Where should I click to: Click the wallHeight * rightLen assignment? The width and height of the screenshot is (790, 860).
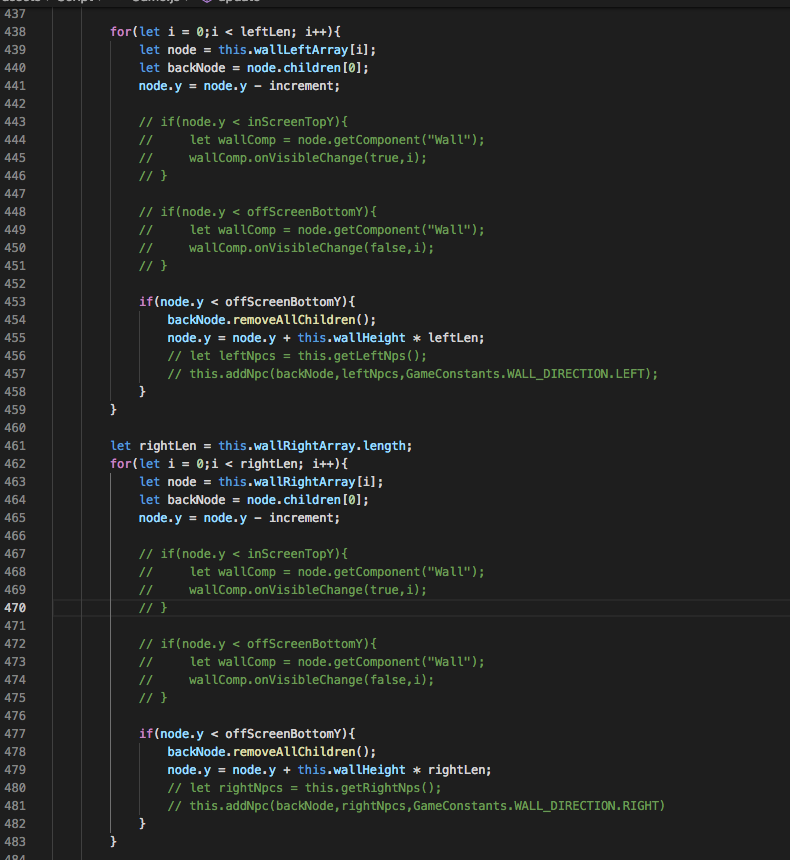[x=329, y=770]
